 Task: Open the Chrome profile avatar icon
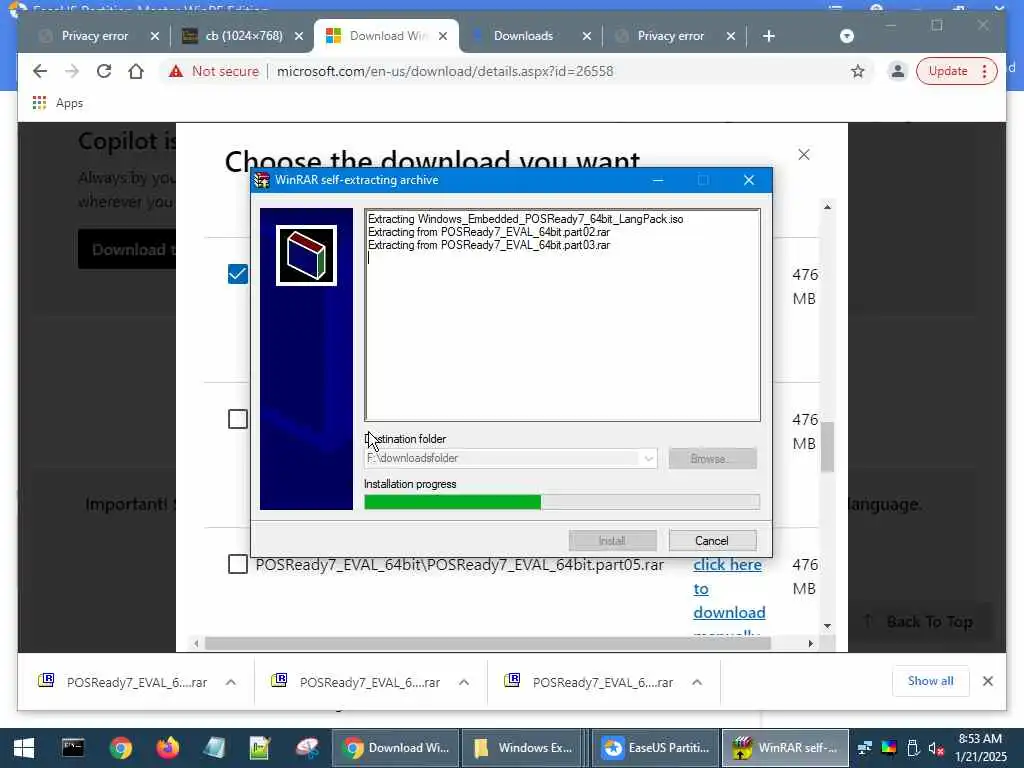[898, 71]
